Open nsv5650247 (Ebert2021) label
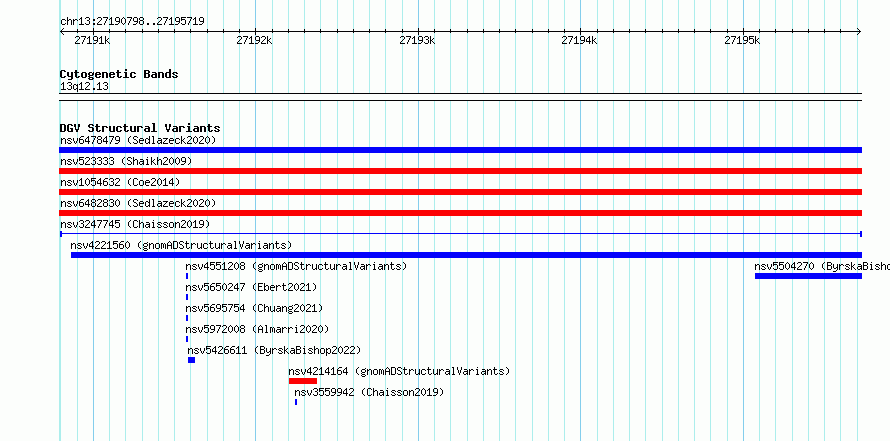The width and height of the screenshot is (890, 441). 251,287
